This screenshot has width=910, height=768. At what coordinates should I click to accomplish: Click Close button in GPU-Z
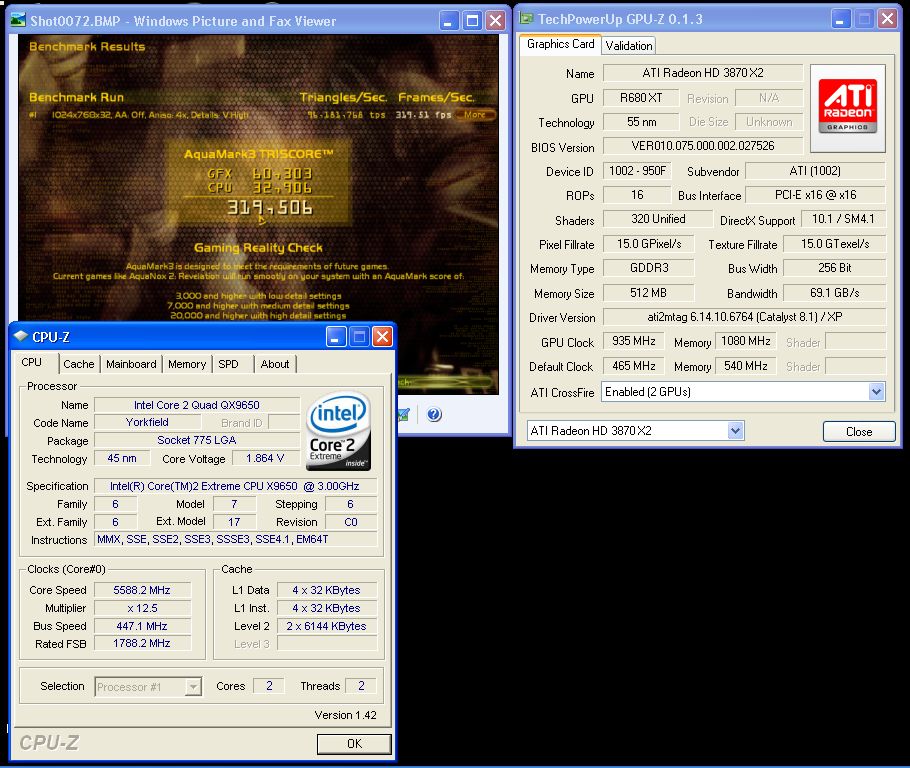point(859,431)
